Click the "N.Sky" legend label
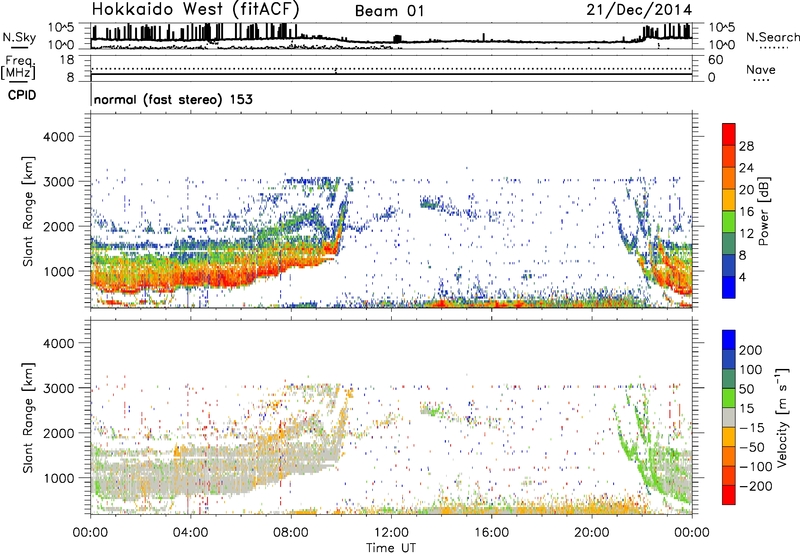This screenshot has height=554, width=800. click(19, 37)
